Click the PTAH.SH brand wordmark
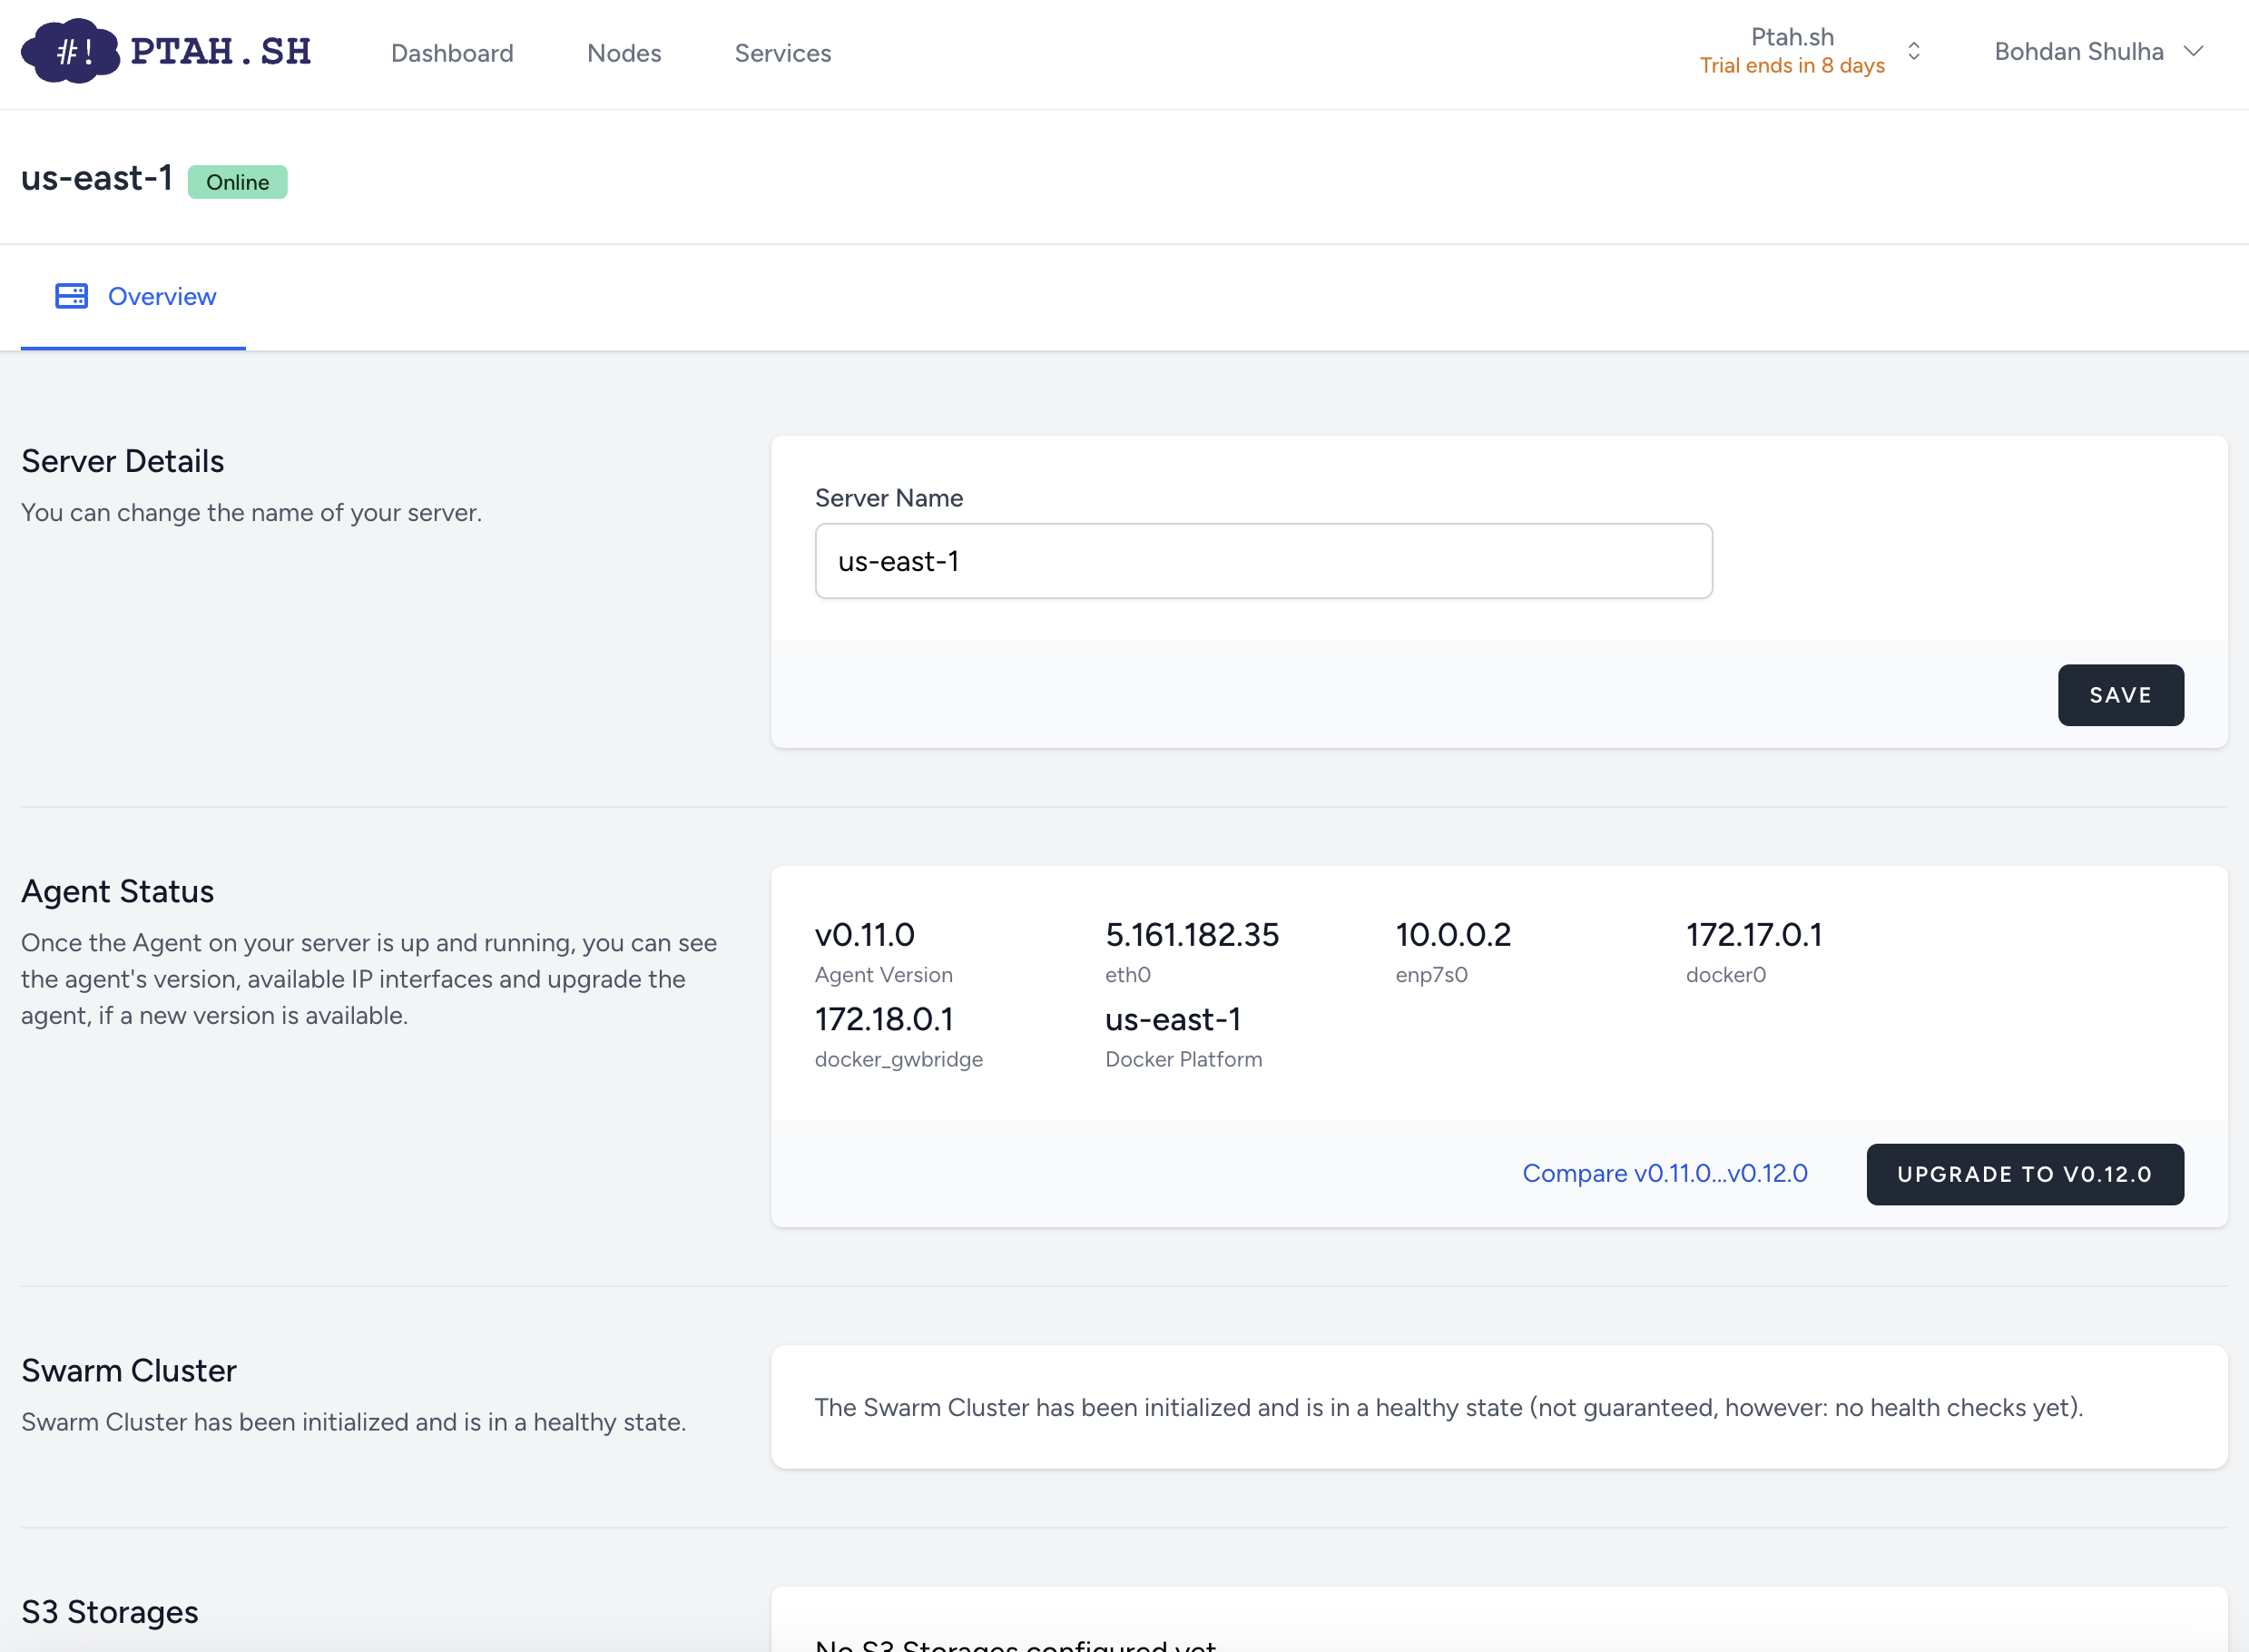This screenshot has width=2249, height=1652. coord(221,51)
